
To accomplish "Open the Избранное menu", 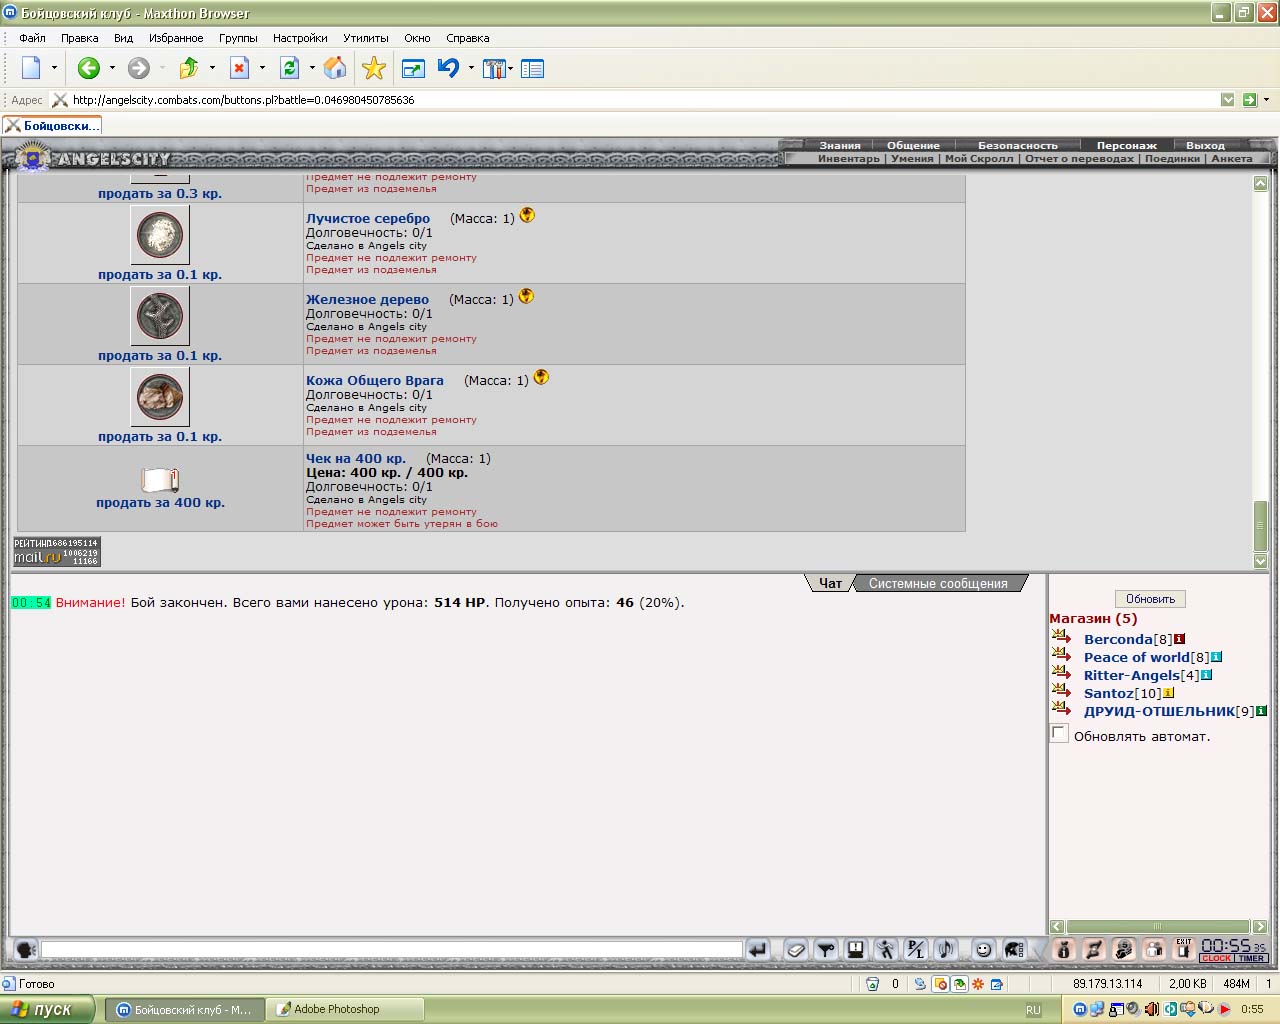I will [176, 38].
